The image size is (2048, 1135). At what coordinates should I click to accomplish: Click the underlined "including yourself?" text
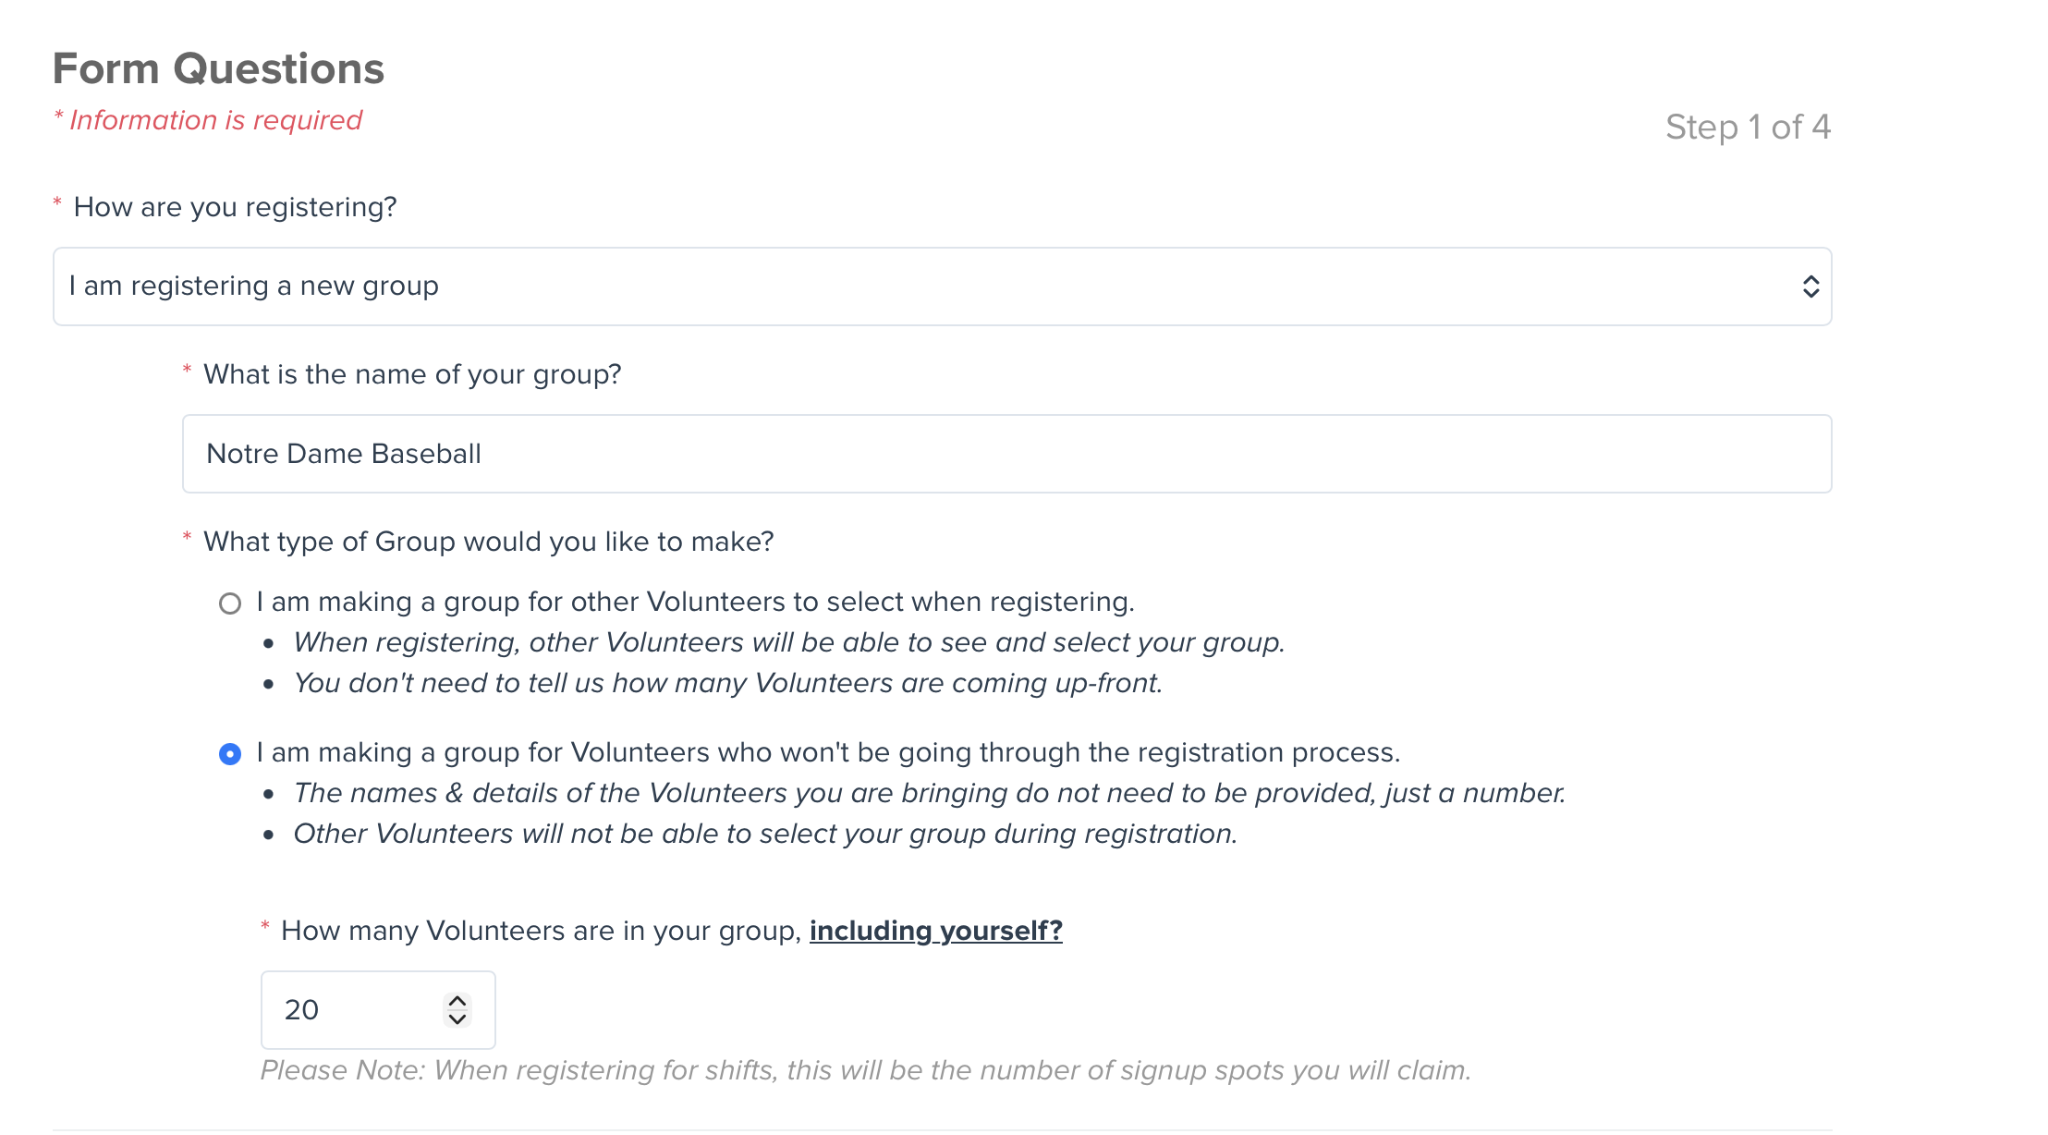[936, 931]
